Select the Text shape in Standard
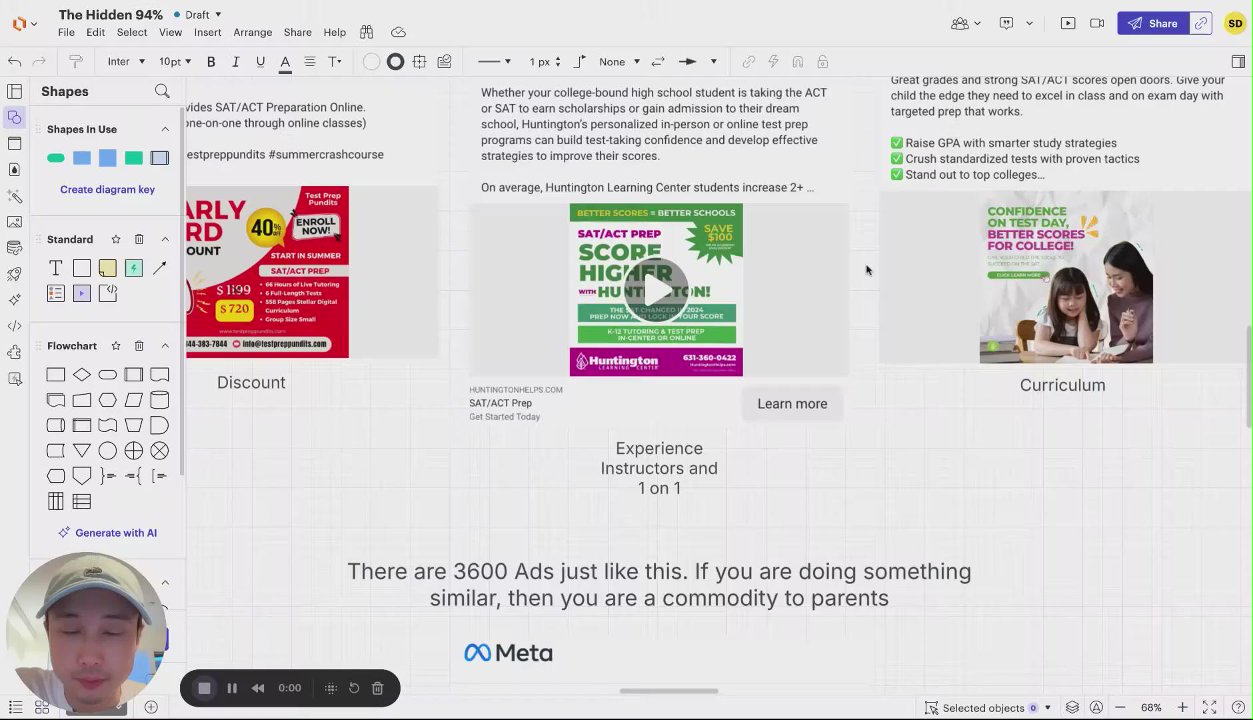Screen dimensions: 1253x720 [x=56, y=268]
